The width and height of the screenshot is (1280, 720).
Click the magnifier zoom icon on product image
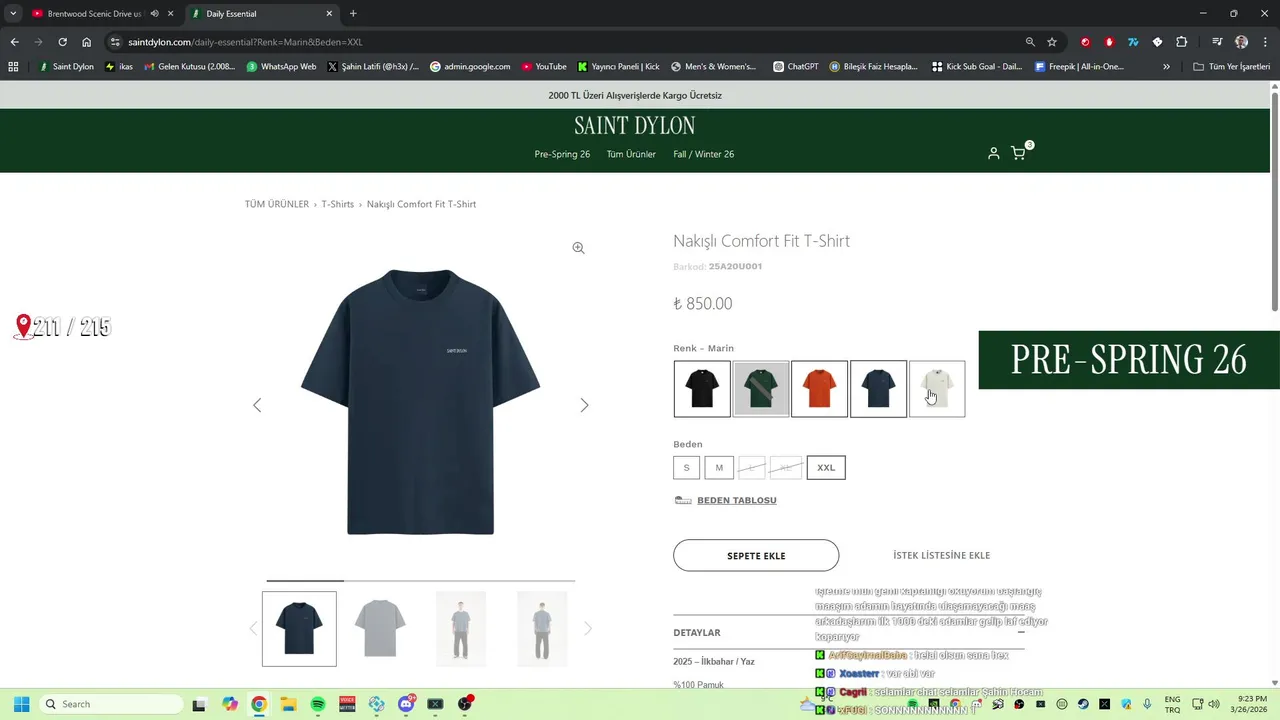pyautogui.click(x=578, y=248)
